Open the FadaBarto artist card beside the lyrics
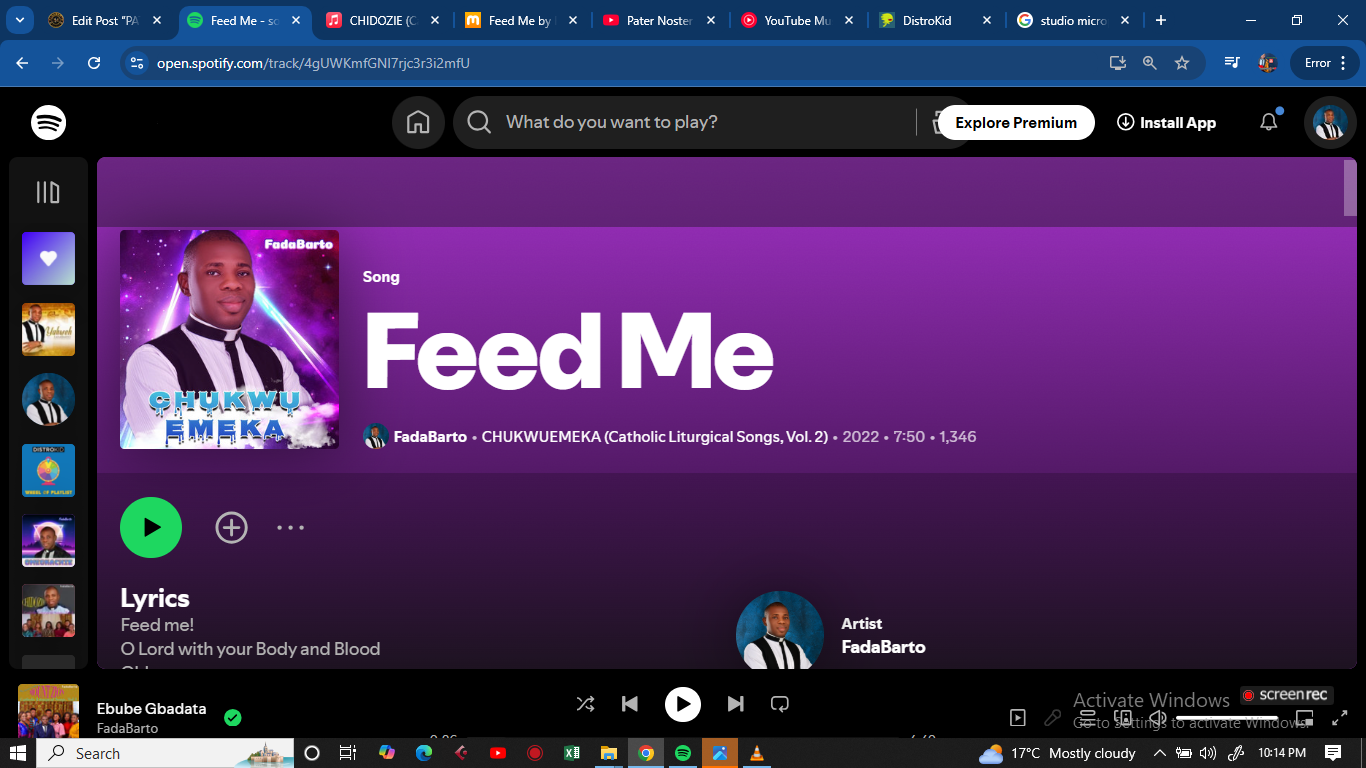Image resolution: width=1366 pixels, height=768 pixels. [x=883, y=635]
